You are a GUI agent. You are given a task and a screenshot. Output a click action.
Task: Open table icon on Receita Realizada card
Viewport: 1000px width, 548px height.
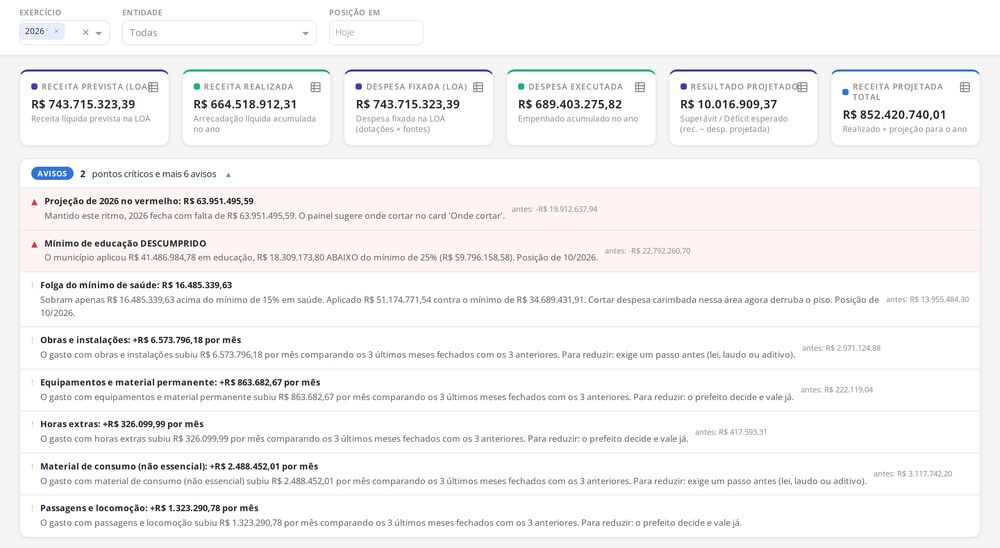pyautogui.click(x=315, y=87)
